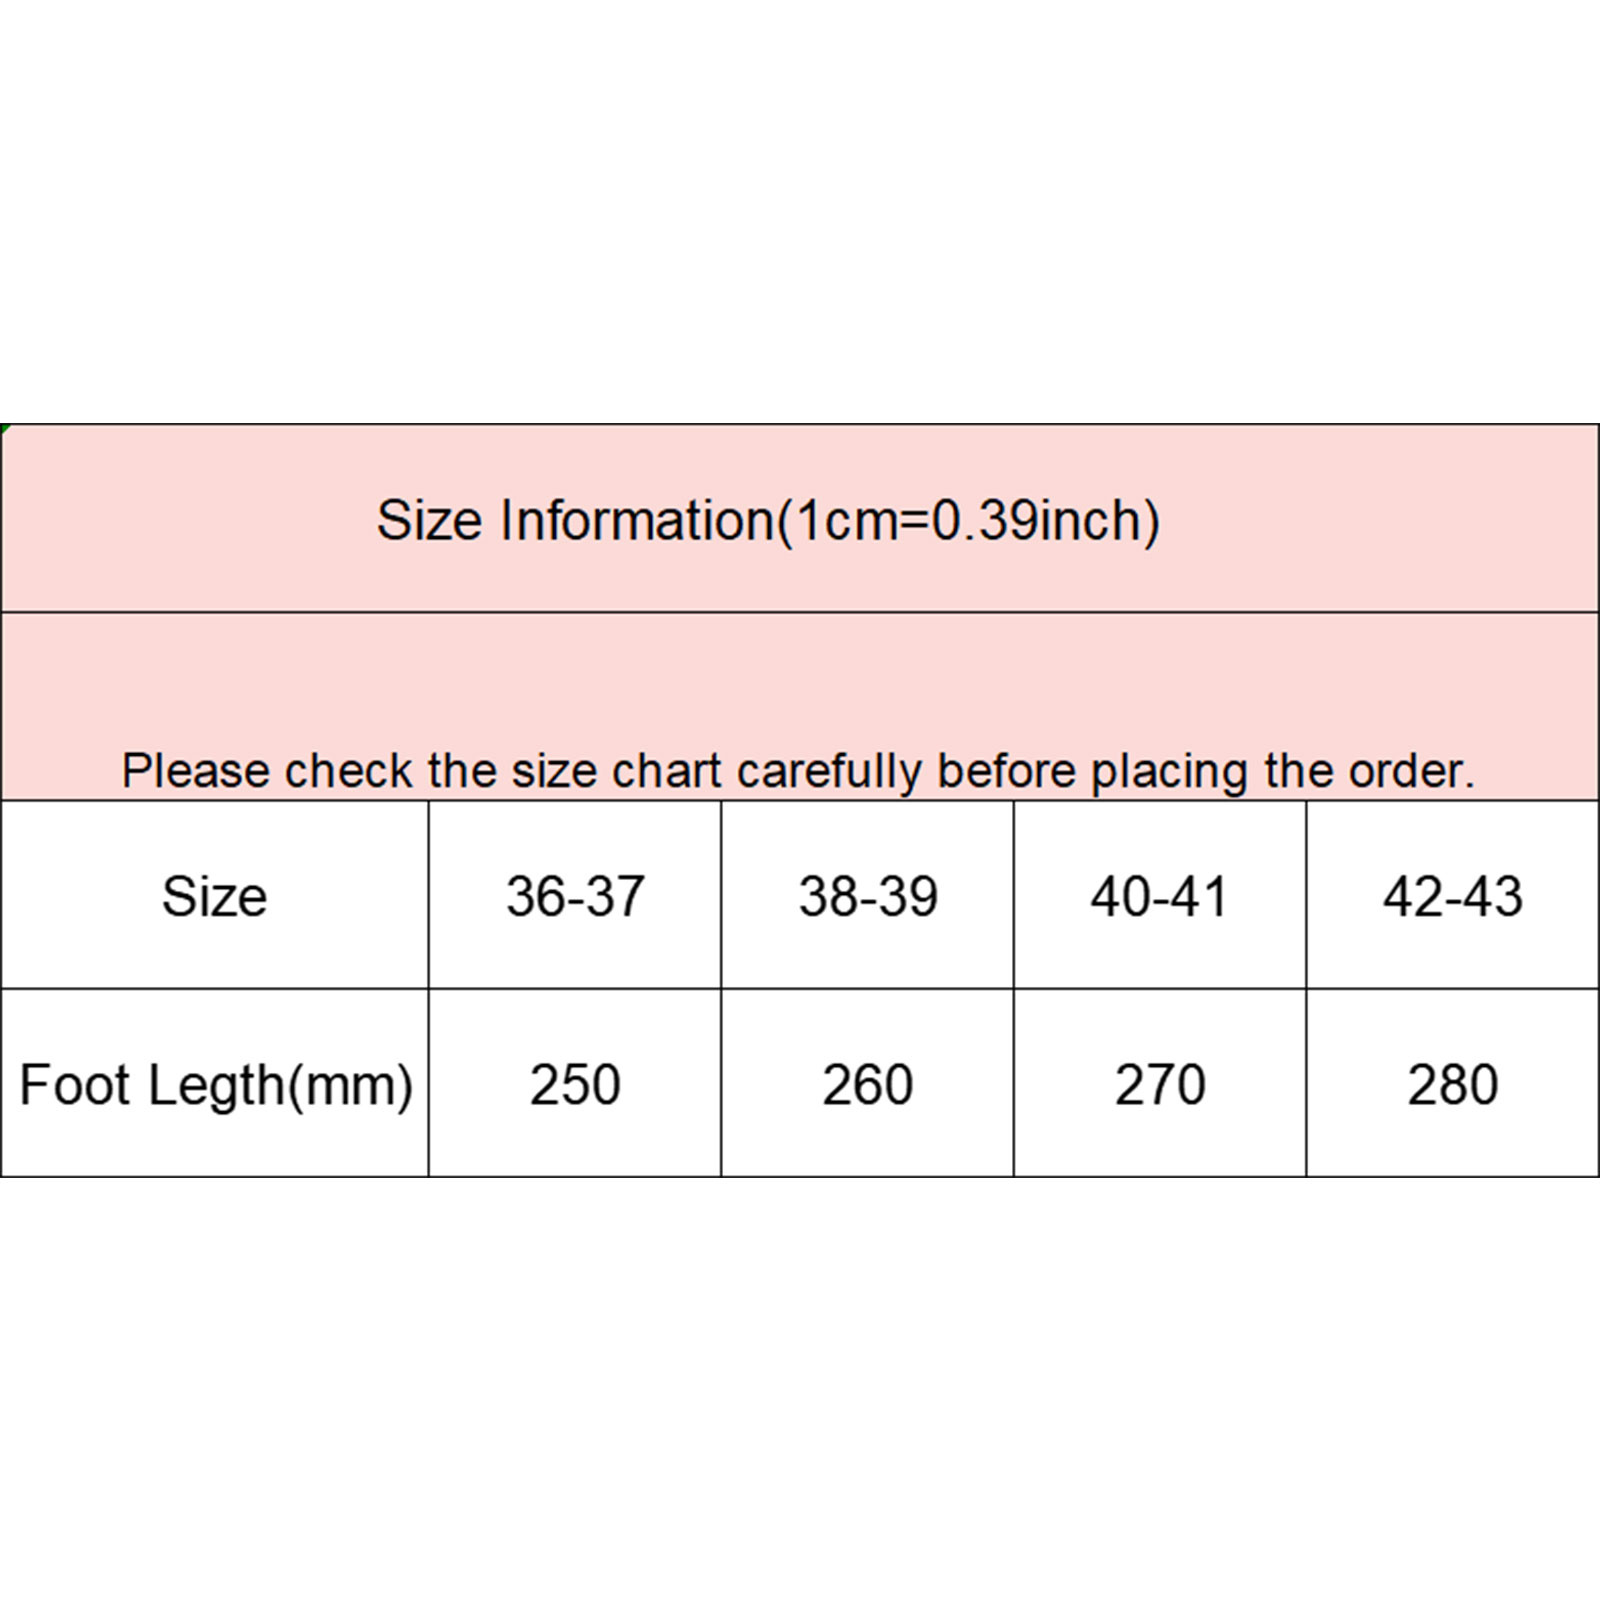Click the 250 foot length cell
The height and width of the screenshot is (1600, 1600).
click(x=575, y=1085)
